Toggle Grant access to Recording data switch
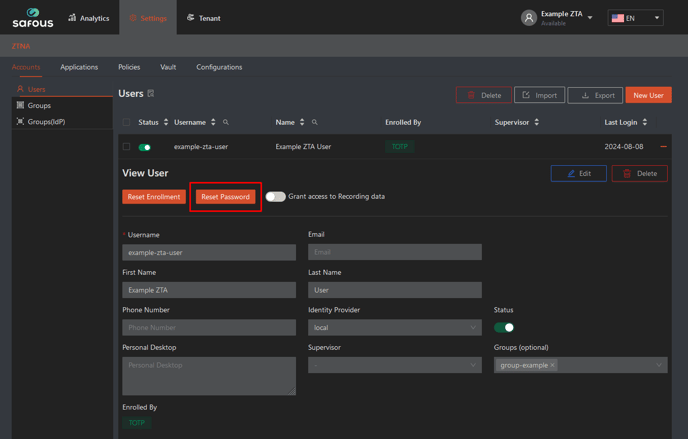 [275, 197]
